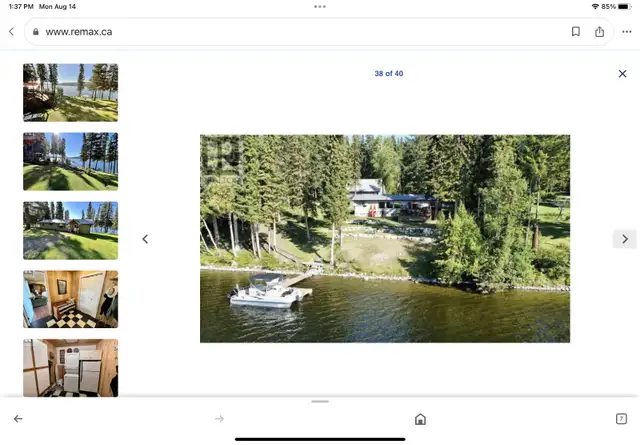
Task: Navigate forward with the bottom arrow
Action: tap(219, 418)
